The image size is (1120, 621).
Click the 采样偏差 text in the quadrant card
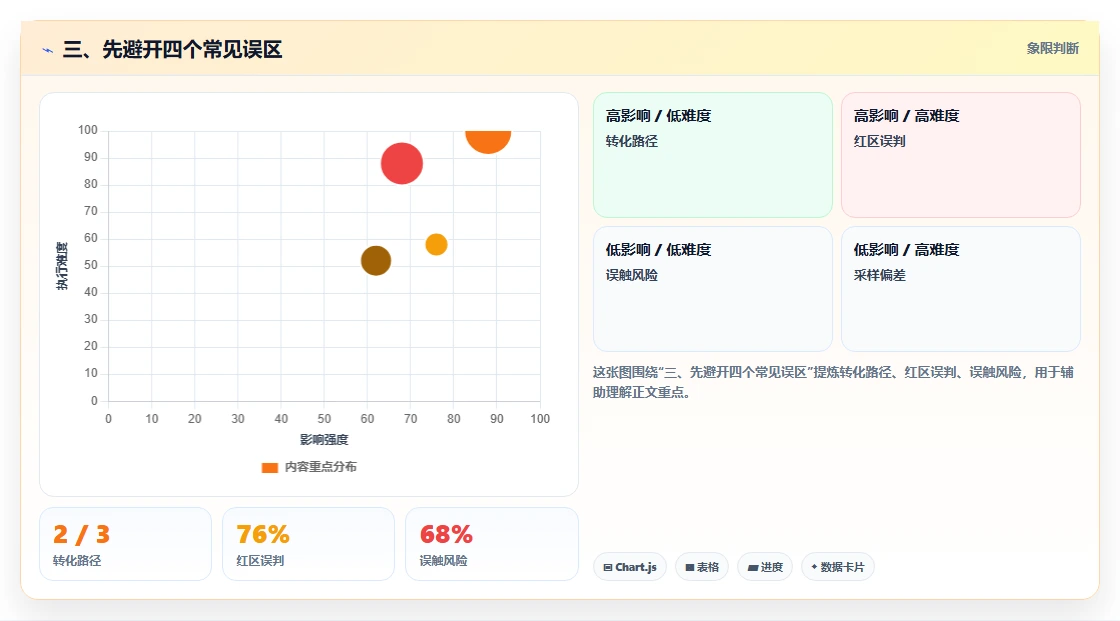879,275
